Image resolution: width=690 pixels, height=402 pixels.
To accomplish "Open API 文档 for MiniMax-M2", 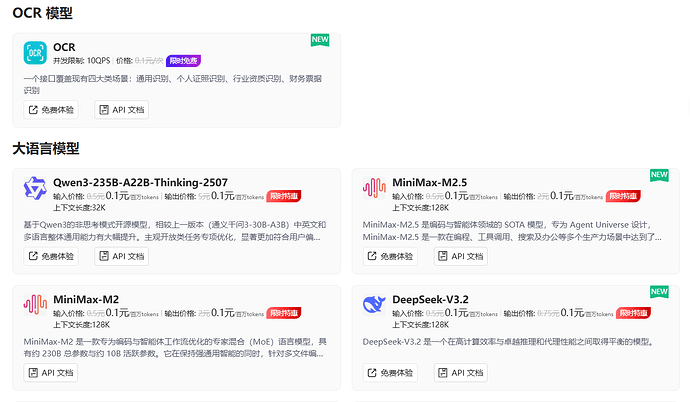I will click(x=51, y=373).
